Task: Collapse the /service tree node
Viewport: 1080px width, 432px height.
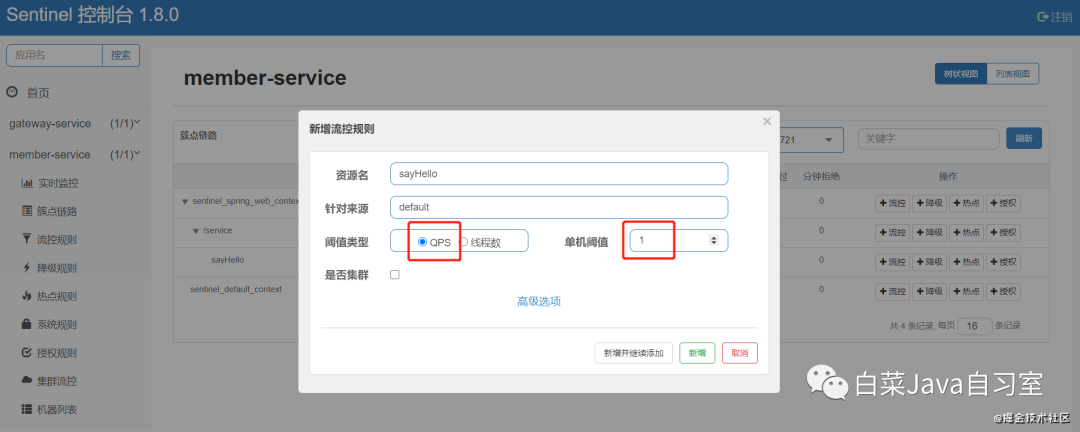Action: tap(196, 231)
